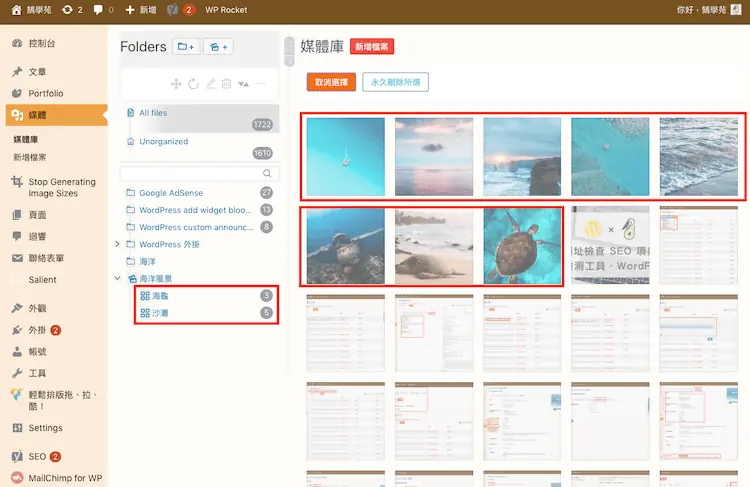Click the refresh icon in Folders toolbar
The width and height of the screenshot is (750, 487).
193,84
